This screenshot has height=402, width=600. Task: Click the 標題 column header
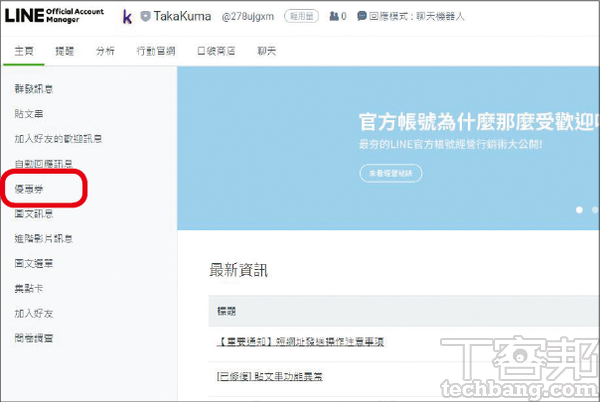227,311
